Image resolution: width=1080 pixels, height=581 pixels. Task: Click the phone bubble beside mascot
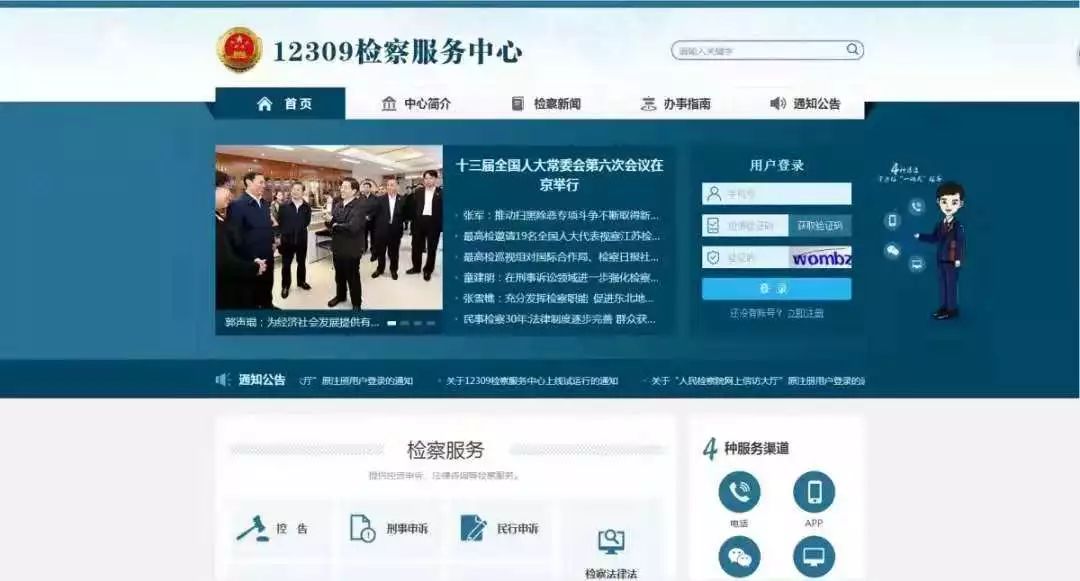(917, 206)
